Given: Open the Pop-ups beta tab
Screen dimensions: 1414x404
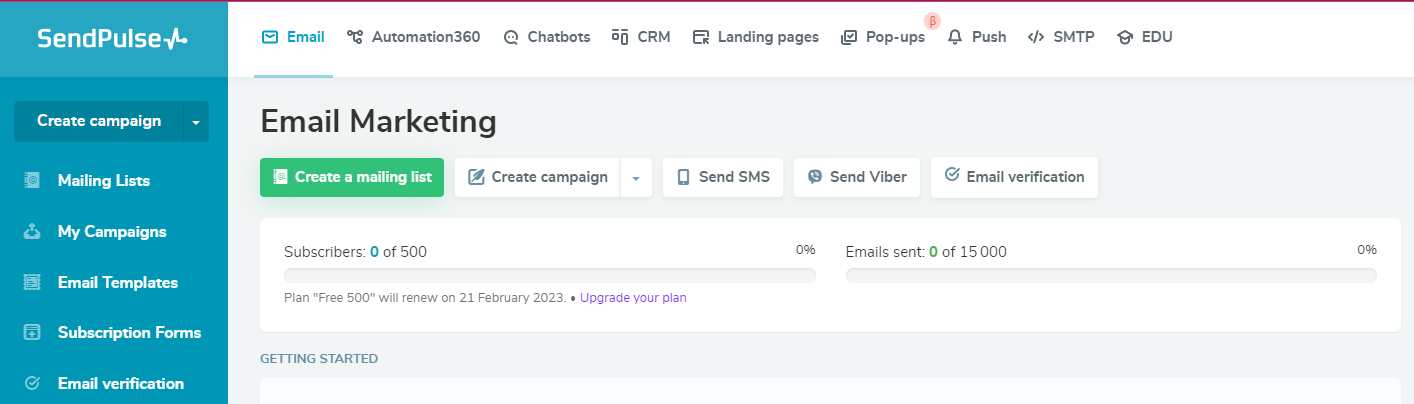Looking at the screenshot, I should point(883,37).
